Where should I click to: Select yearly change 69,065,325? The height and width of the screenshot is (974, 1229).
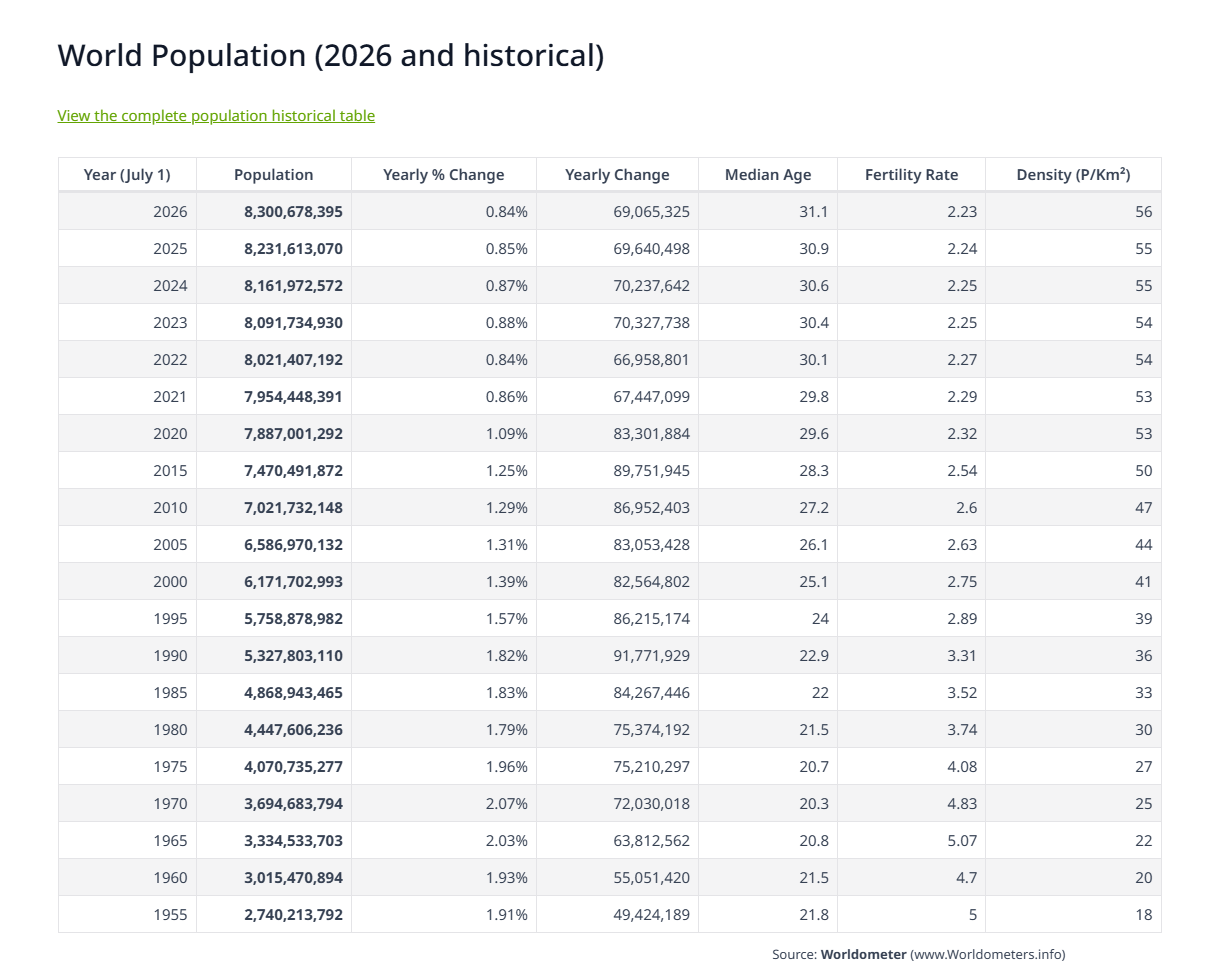651,211
